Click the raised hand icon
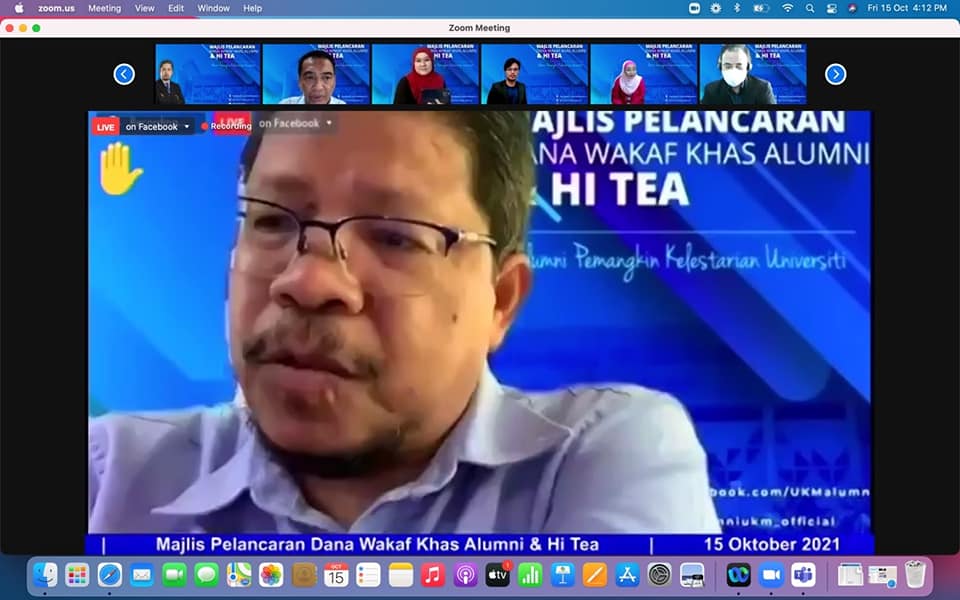 119,168
